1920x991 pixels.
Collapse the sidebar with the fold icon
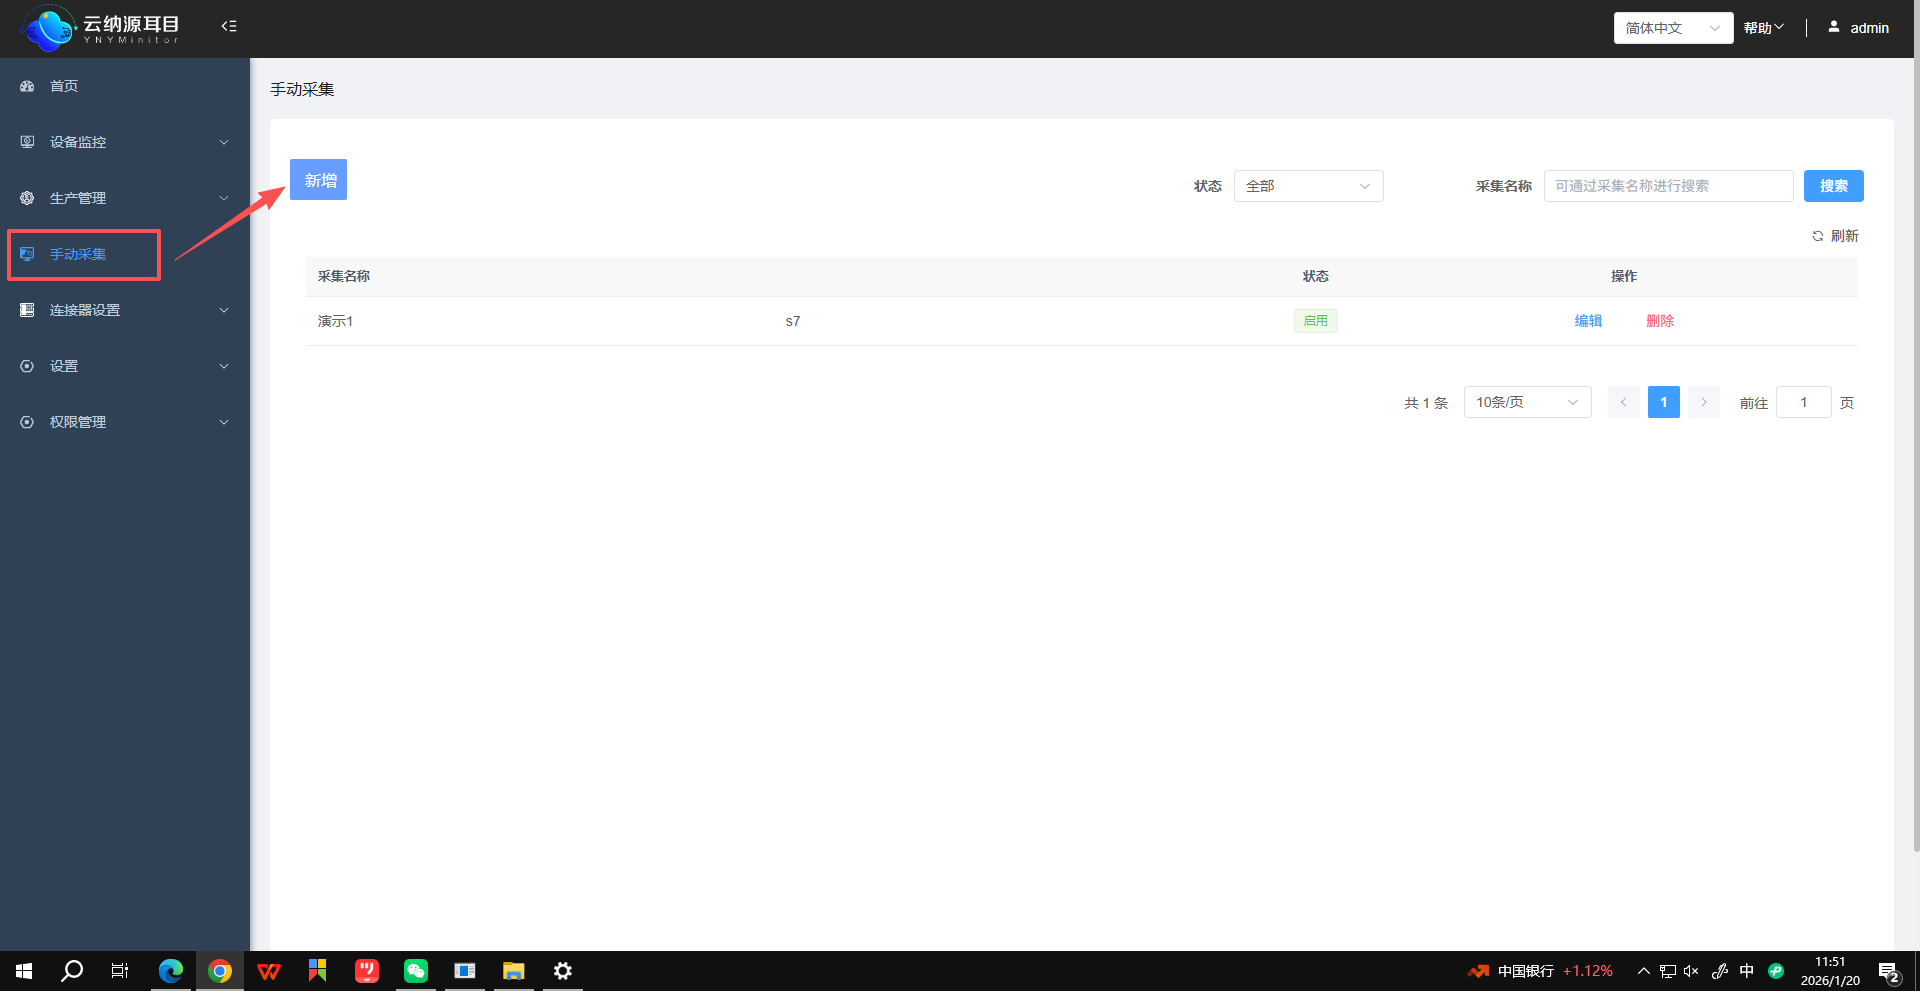click(x=229, y=27)
